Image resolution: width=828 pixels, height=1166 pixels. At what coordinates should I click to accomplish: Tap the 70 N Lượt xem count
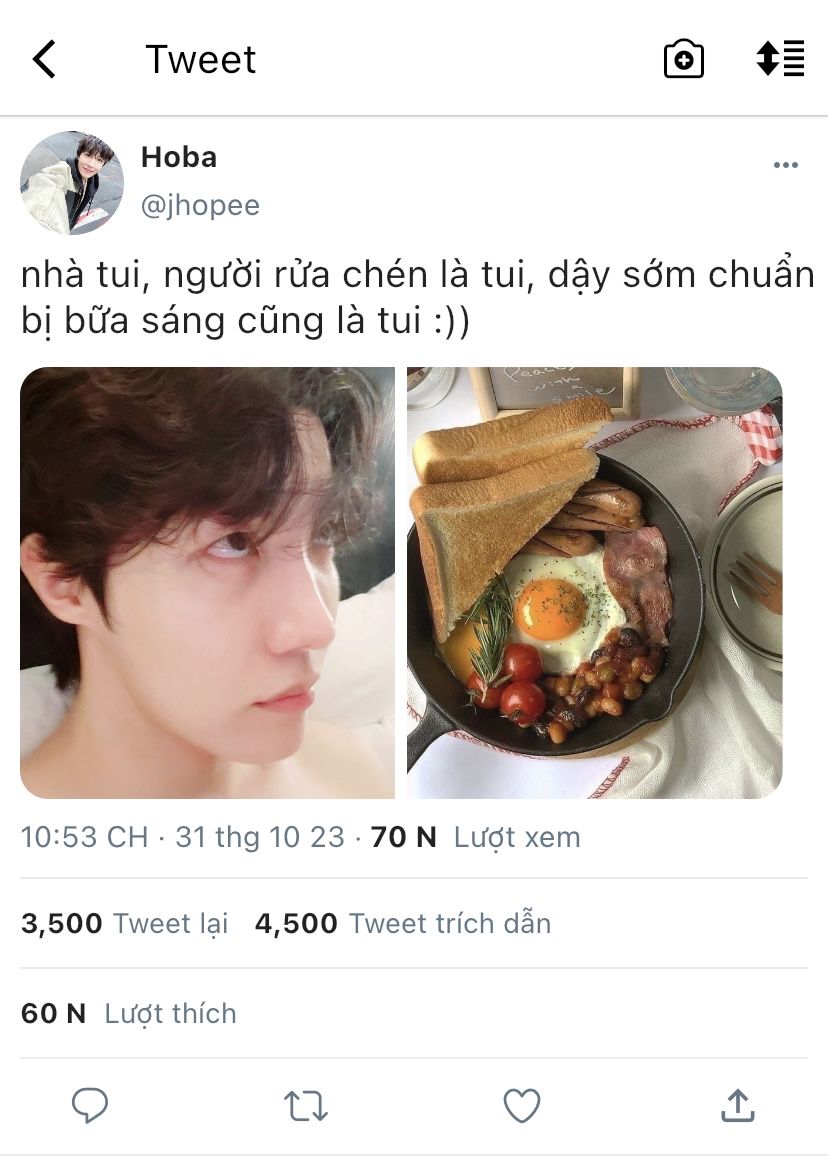click(x=475, y=837)
